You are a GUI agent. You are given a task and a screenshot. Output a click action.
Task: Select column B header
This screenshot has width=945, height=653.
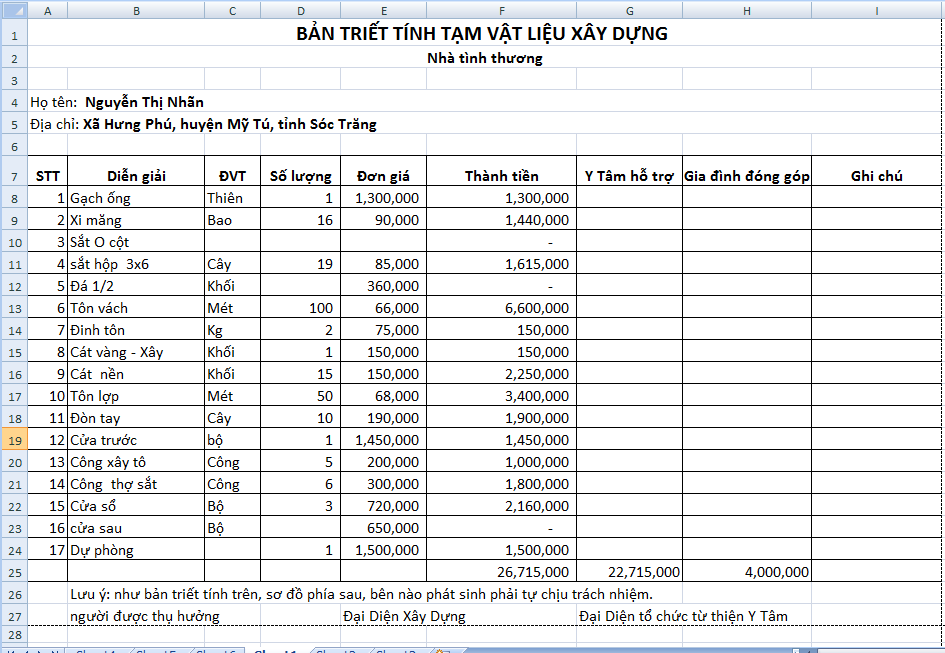(136, 10)
